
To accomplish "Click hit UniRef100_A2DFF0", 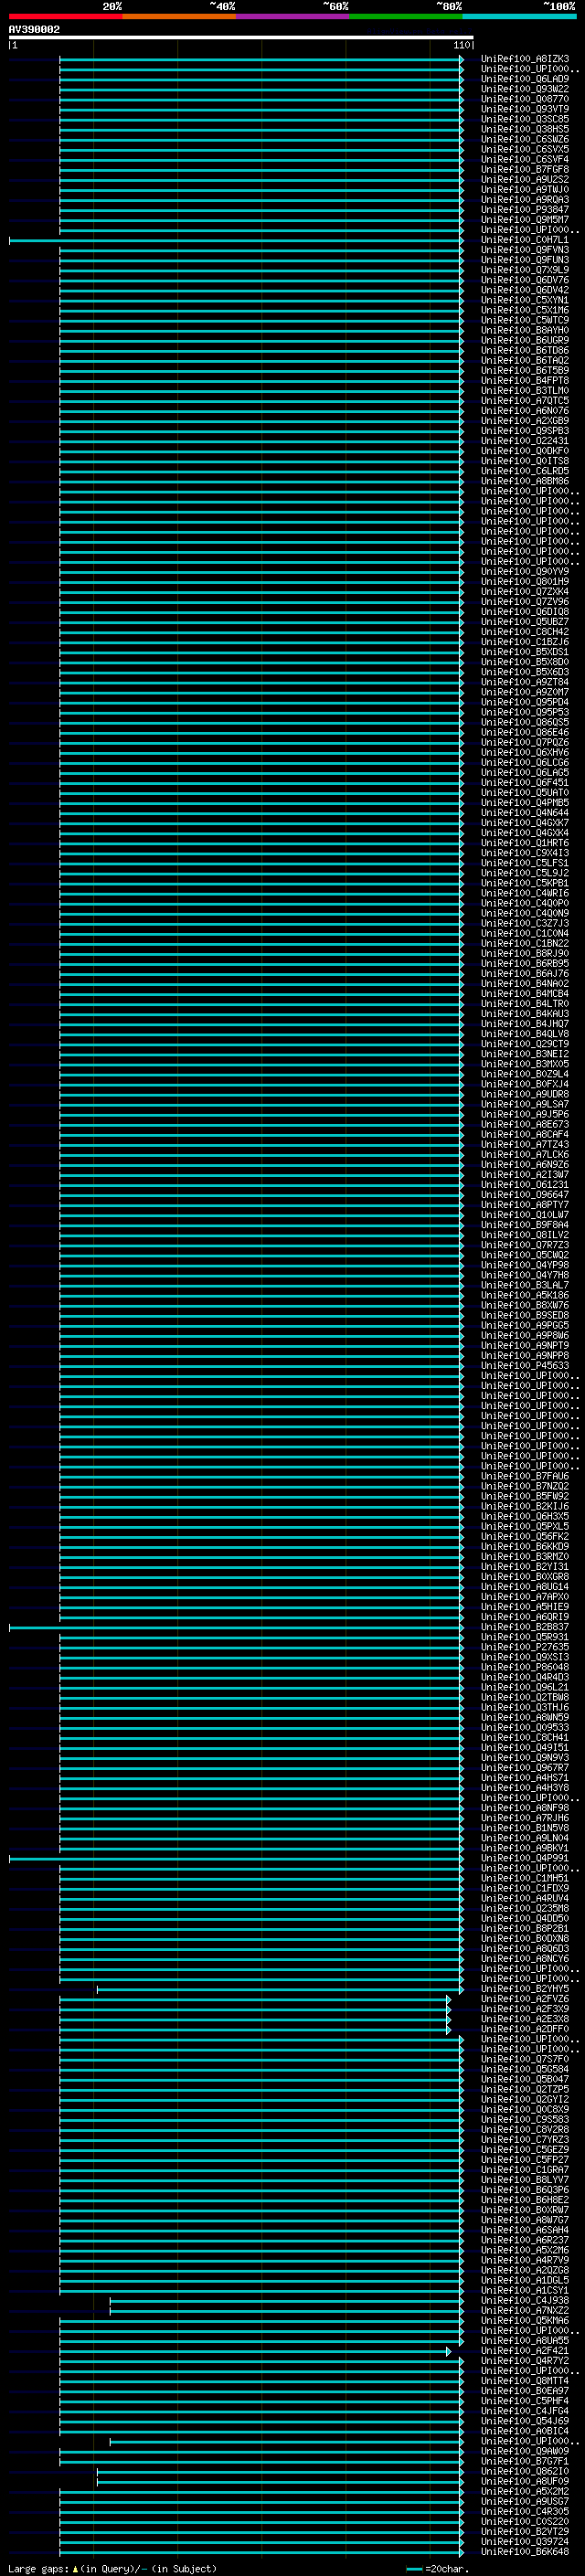I will pyautogui.click(x=525, y=2029).
